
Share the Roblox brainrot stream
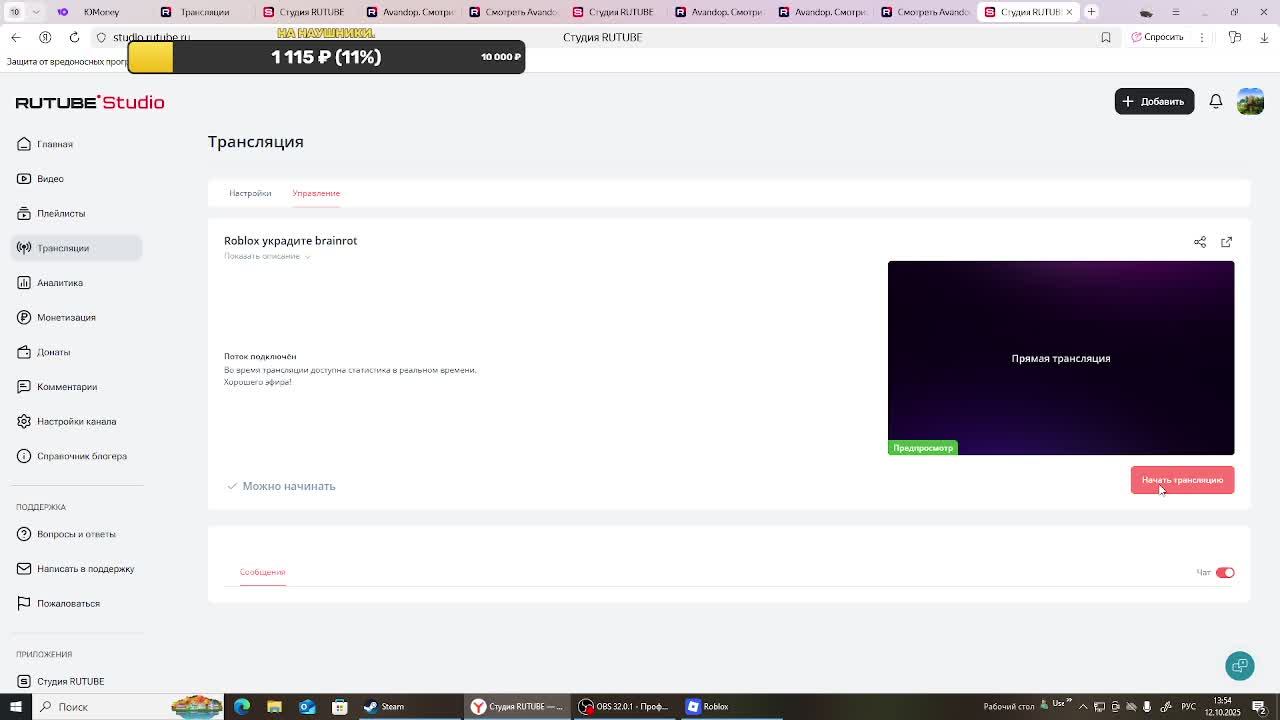click(x=1200, y=242)
